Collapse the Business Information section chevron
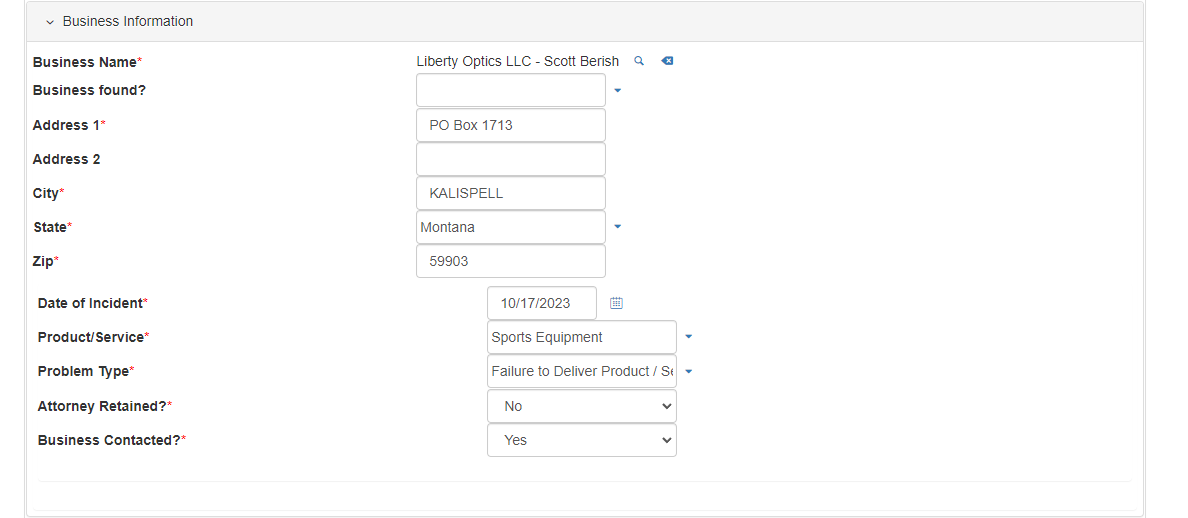The image size is (1188, 518). pos(50,22)
